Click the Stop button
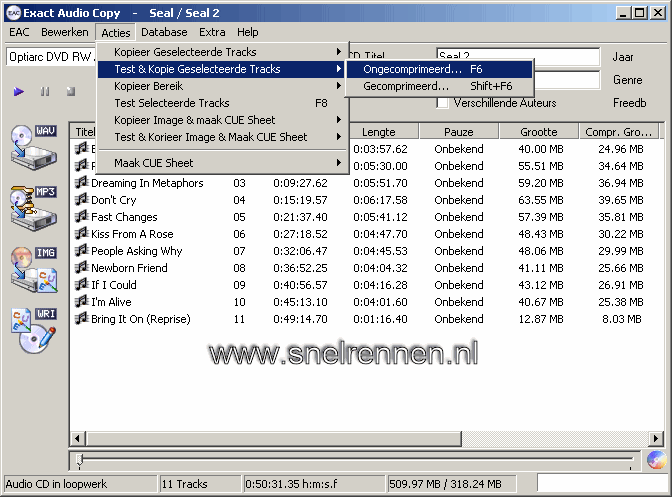Image resolution: width=672 pixels, height=497 pixels. coord(71,91)
